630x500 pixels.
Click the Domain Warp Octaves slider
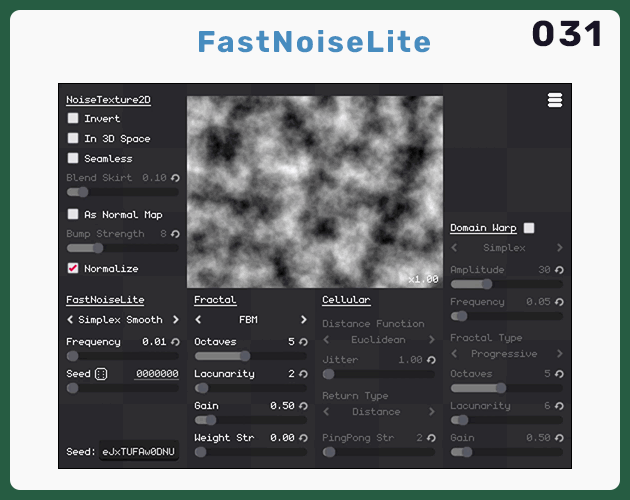click(x=507, y=388)
